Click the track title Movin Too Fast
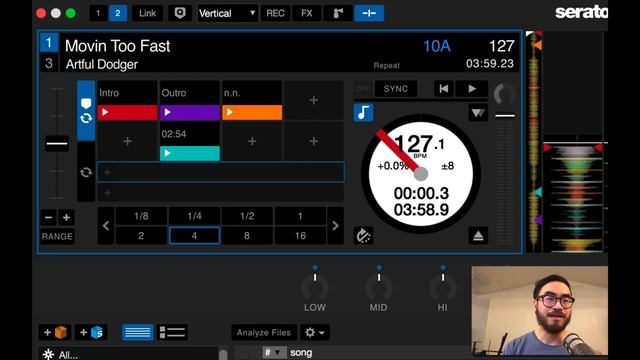This screenshot has height=360, width=640. [x=118, y=46]
